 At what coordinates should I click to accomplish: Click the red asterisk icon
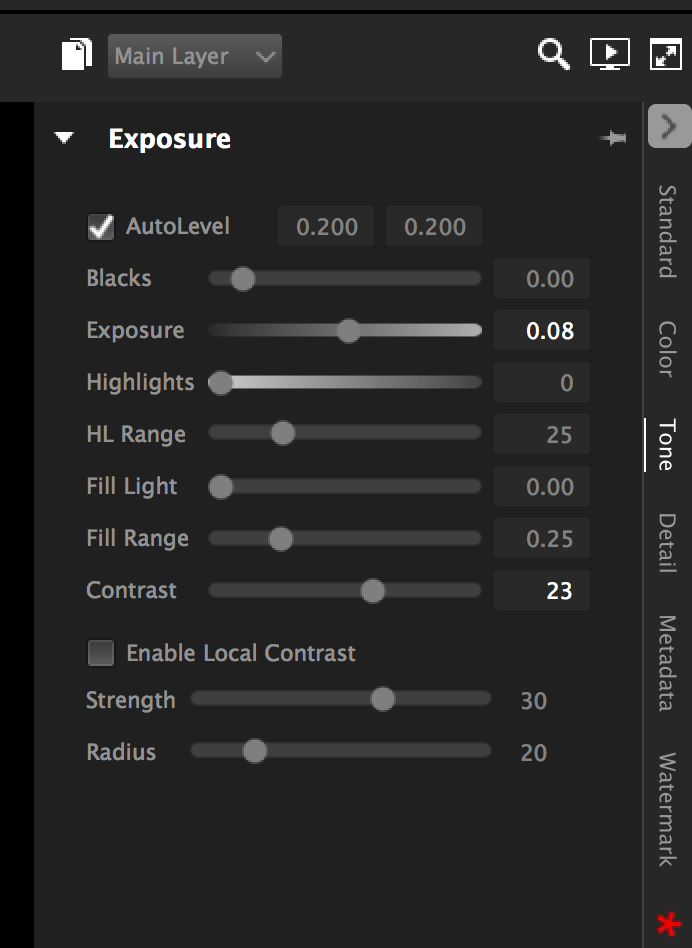(x=667, y=924)
